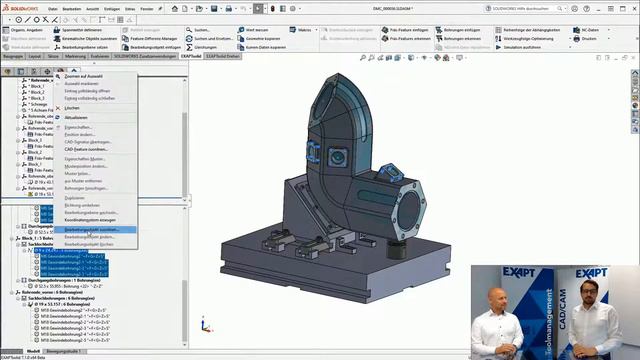Click Fräs-Feature einfügen
Screen dimensions: 640x360
[405, 30]
